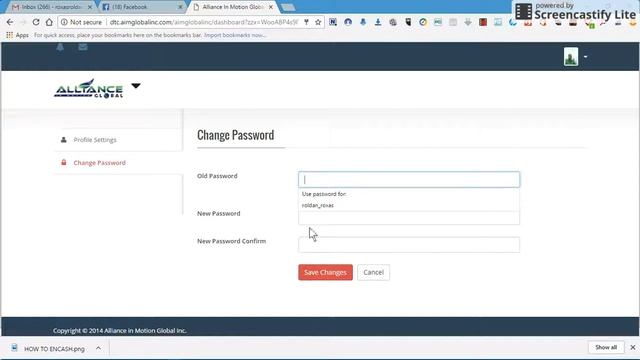Expand the black arrow next to logo
The height and width of the screenshot is (360, 640).
point(136,86)
